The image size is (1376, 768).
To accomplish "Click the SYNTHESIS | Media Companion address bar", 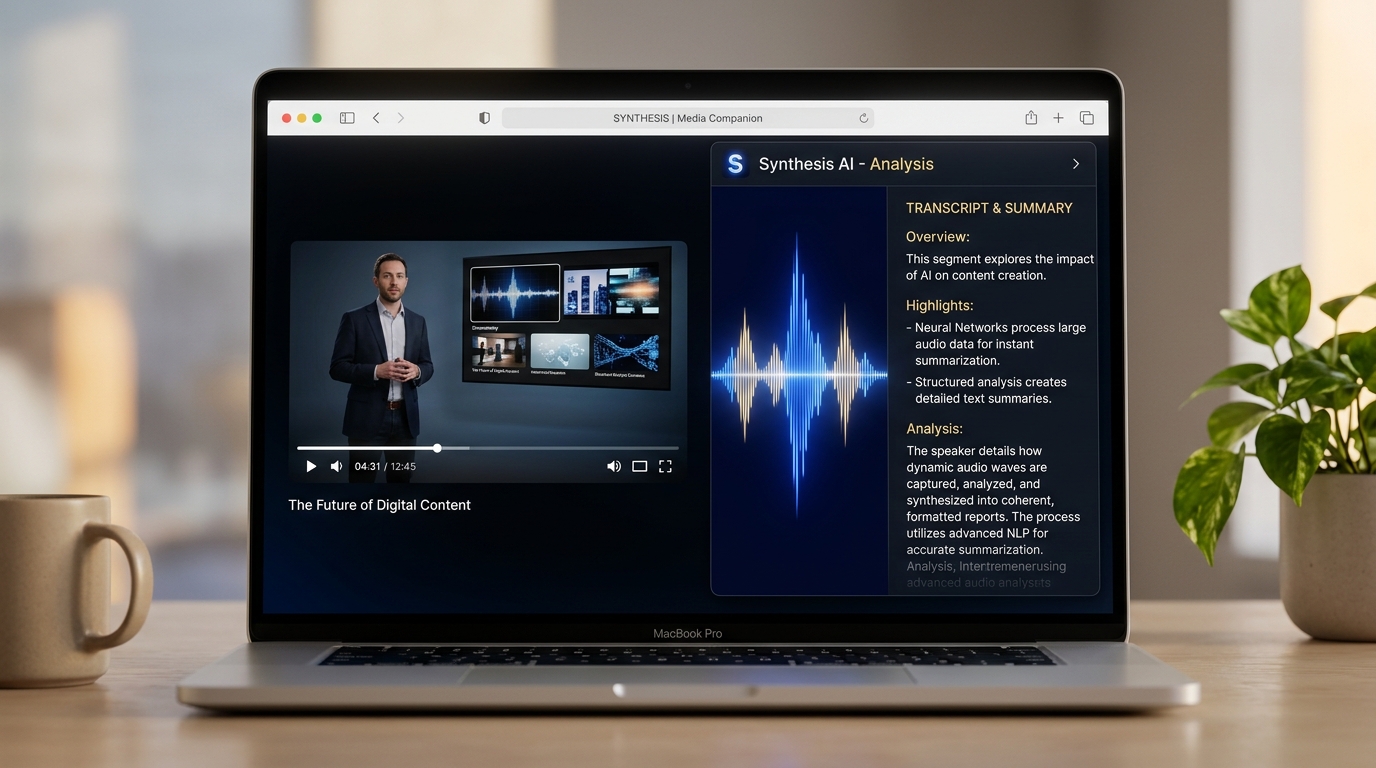I will click(x=688, y=118).
